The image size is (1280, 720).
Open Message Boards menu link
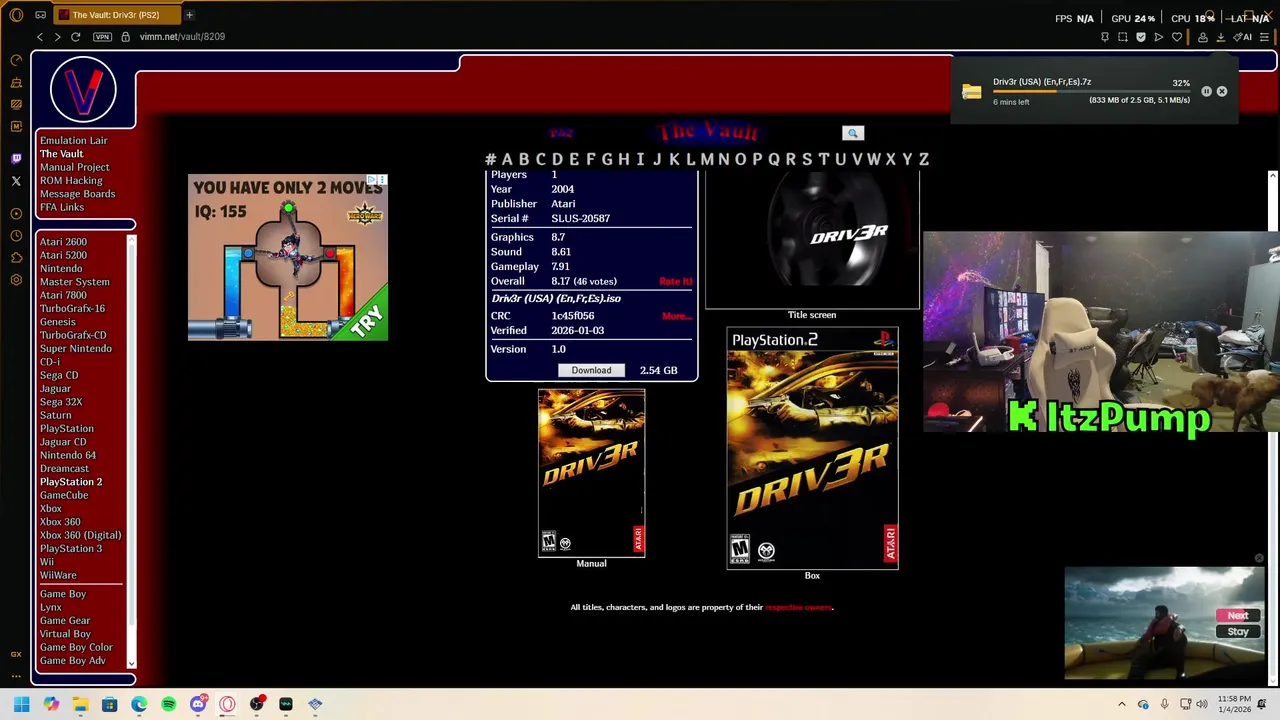pos(77,194)
